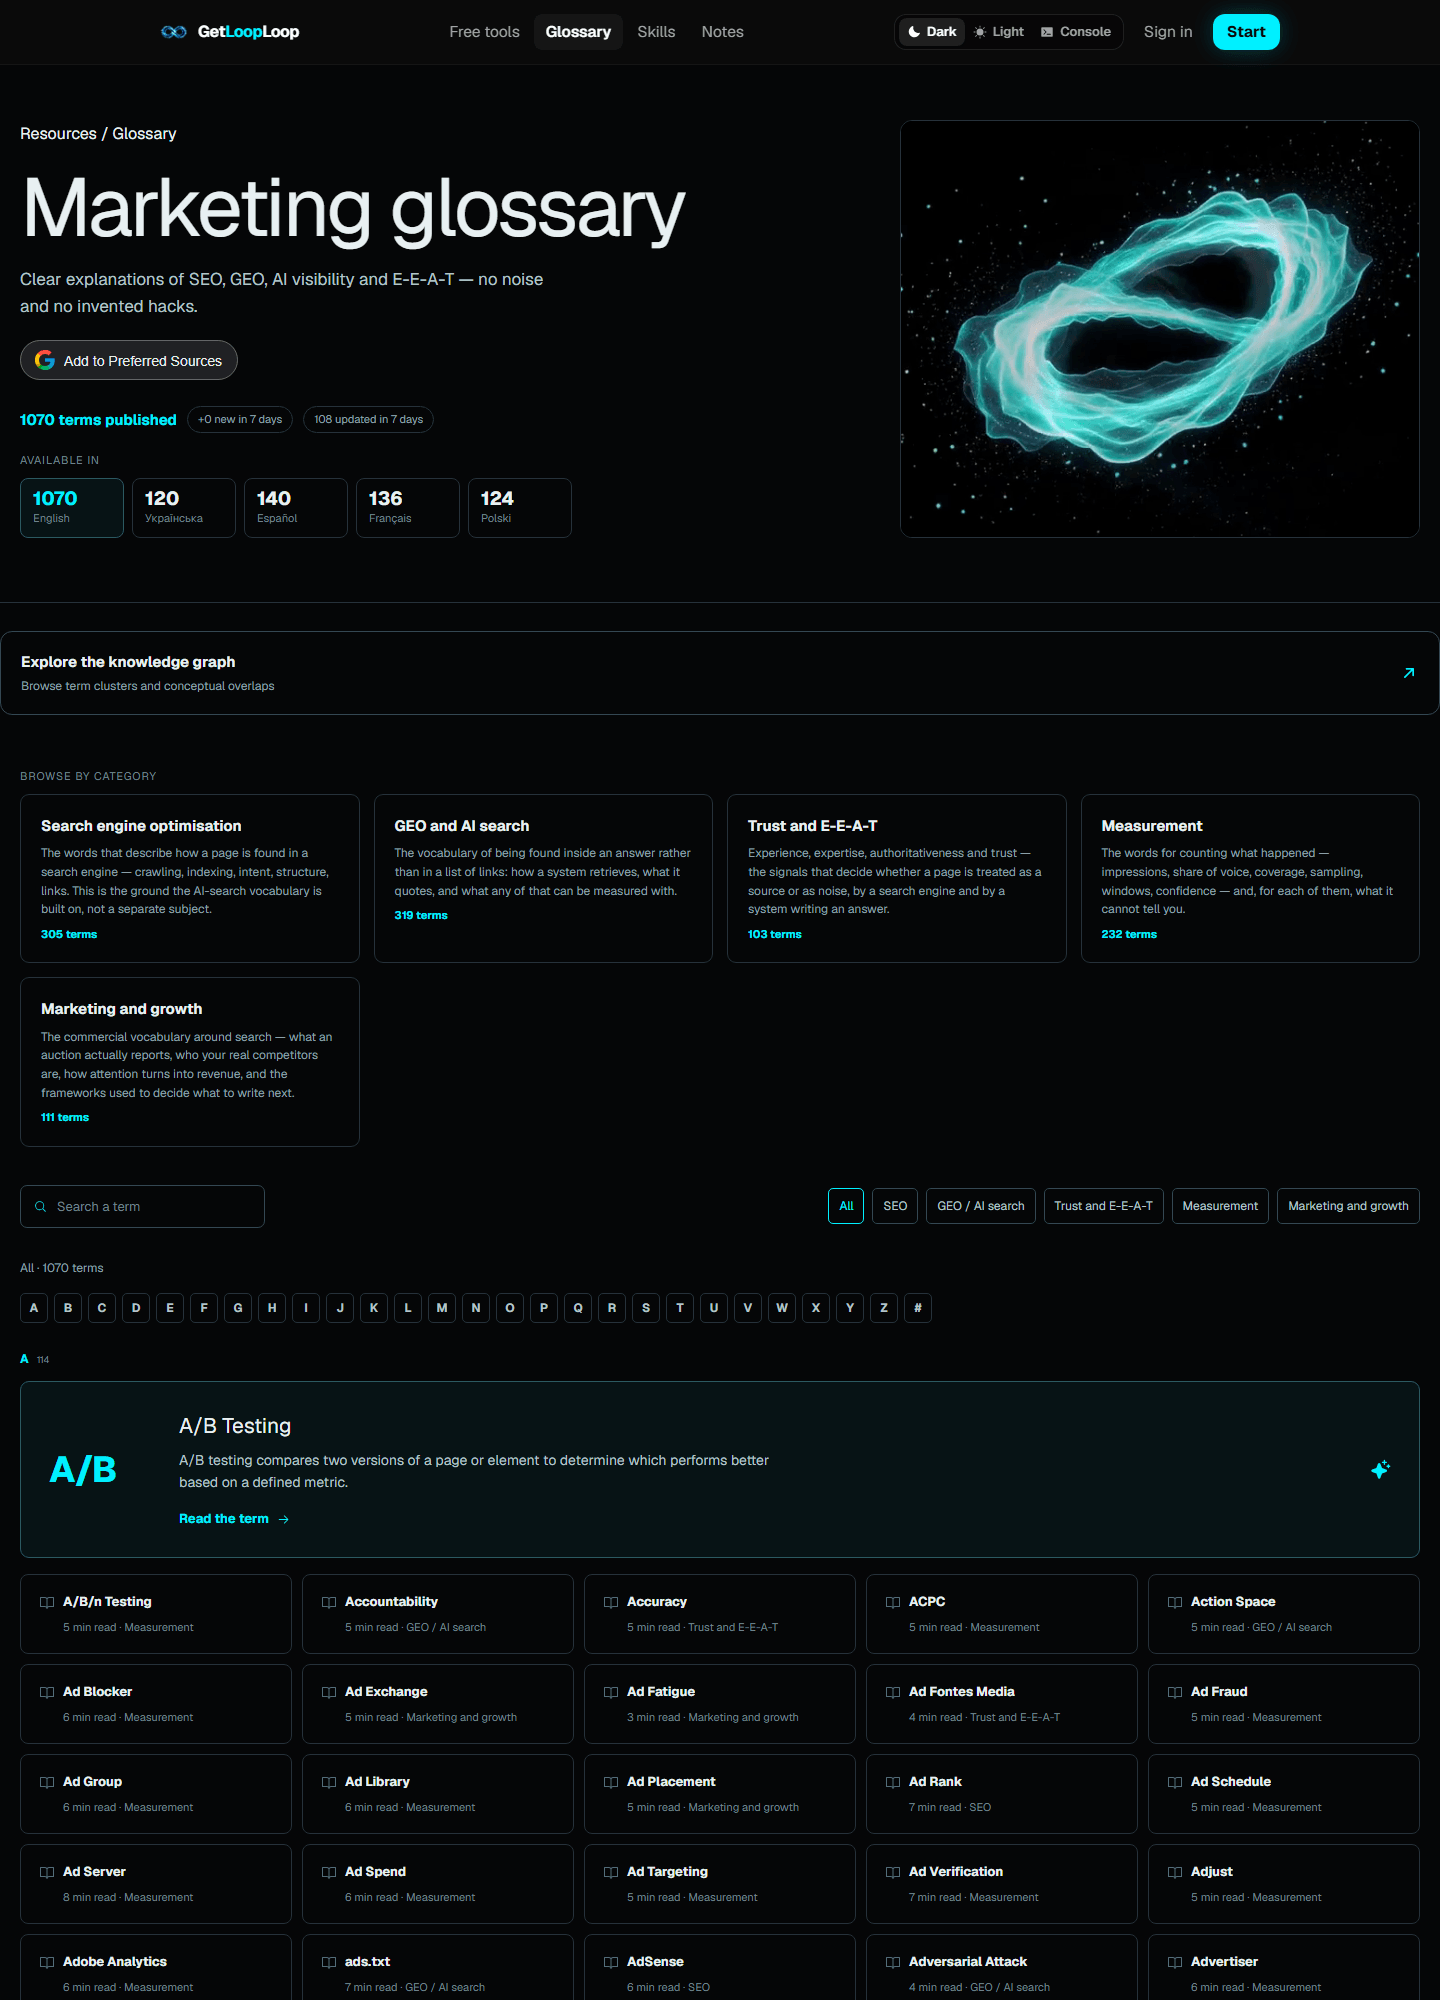Select the 140 Español language tab

tap(296, 508)
